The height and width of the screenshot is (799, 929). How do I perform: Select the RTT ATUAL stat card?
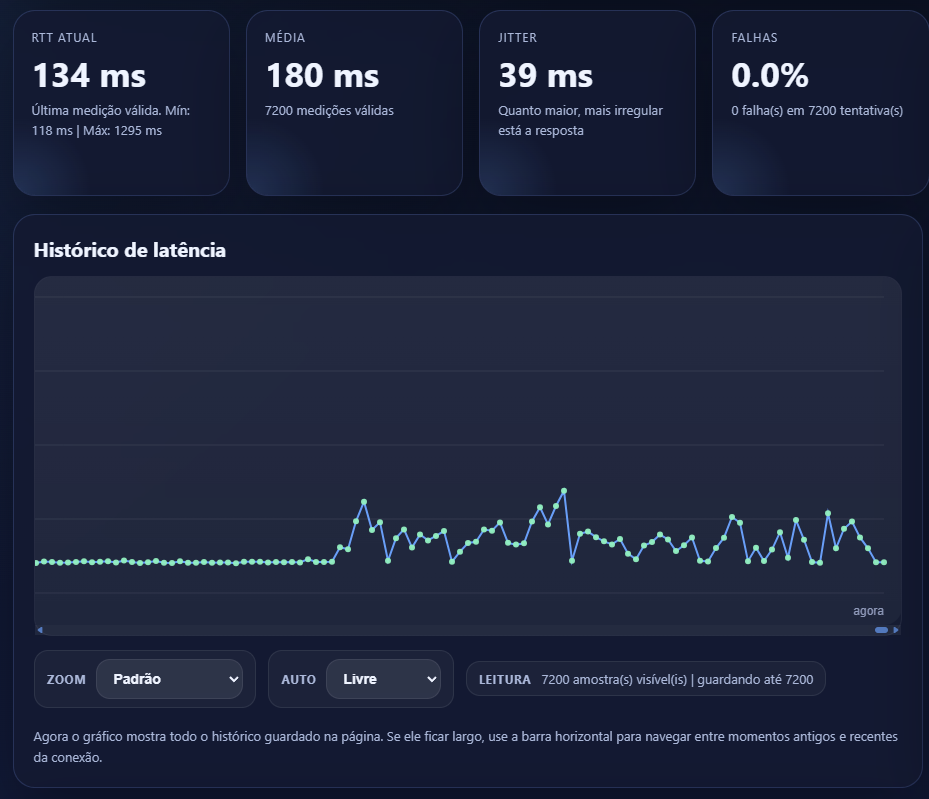coord(121,100)
